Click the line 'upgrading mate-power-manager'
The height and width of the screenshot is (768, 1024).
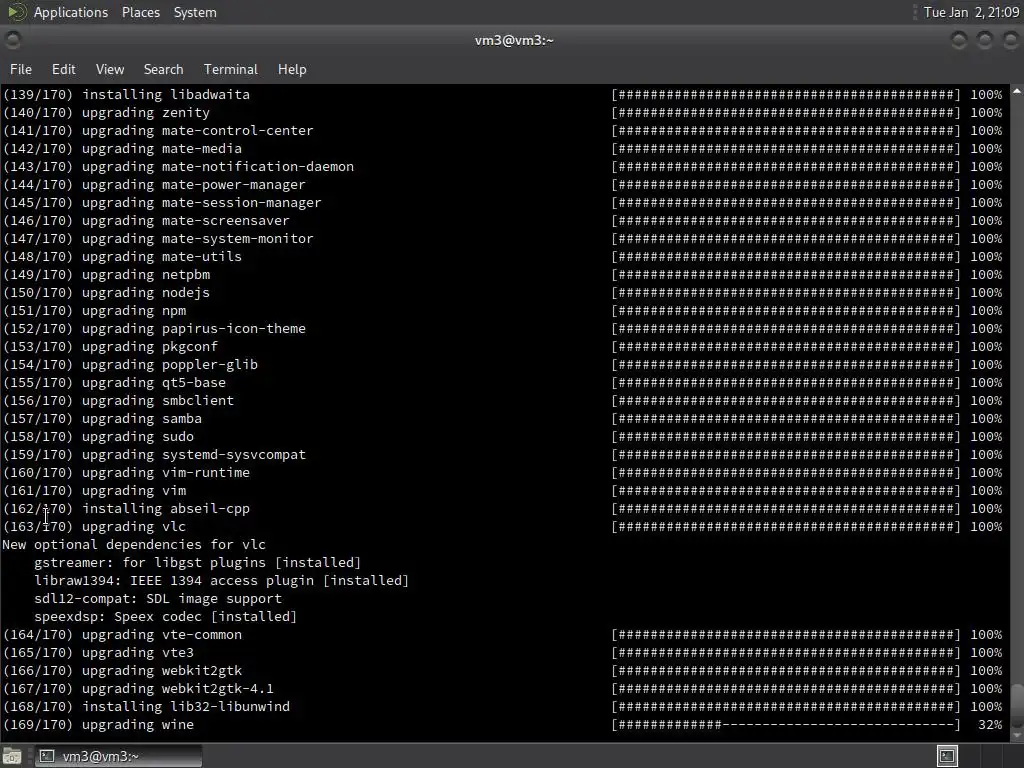point(154,184)
